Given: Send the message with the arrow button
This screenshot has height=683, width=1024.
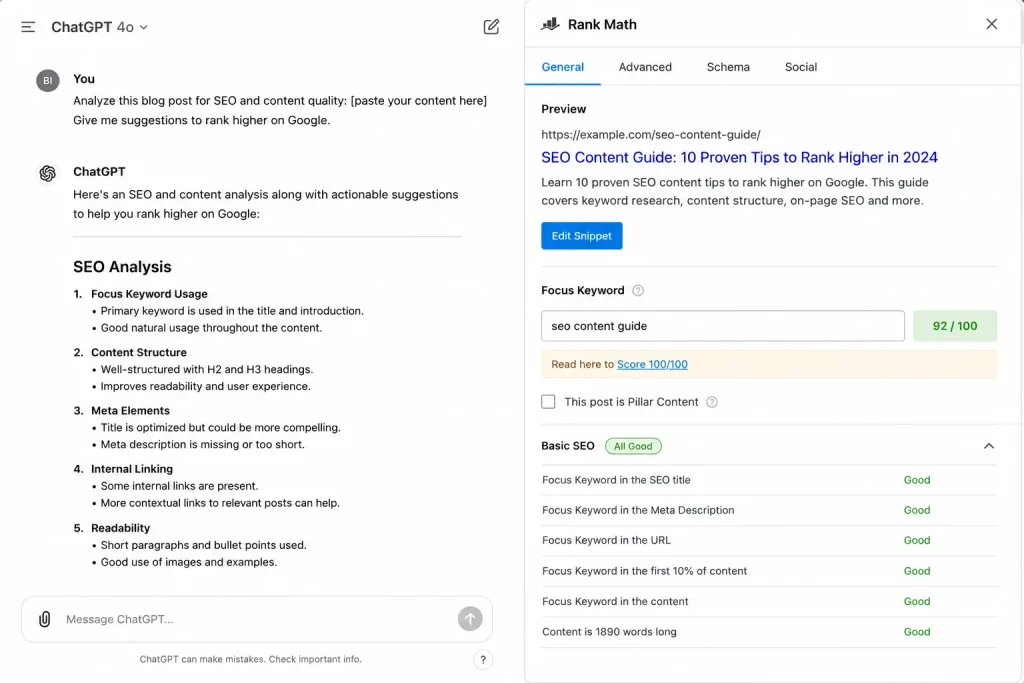Looking at the screenshot, I should tap(470, 618).
